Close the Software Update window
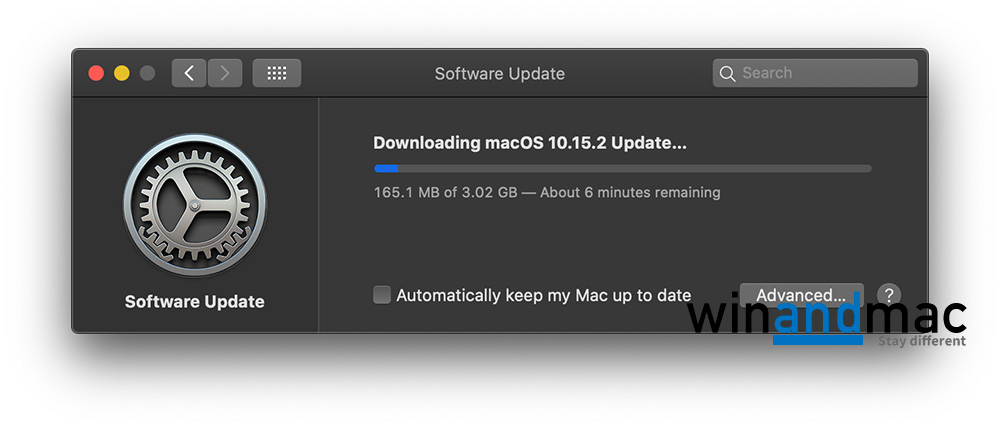 (97, 73)
